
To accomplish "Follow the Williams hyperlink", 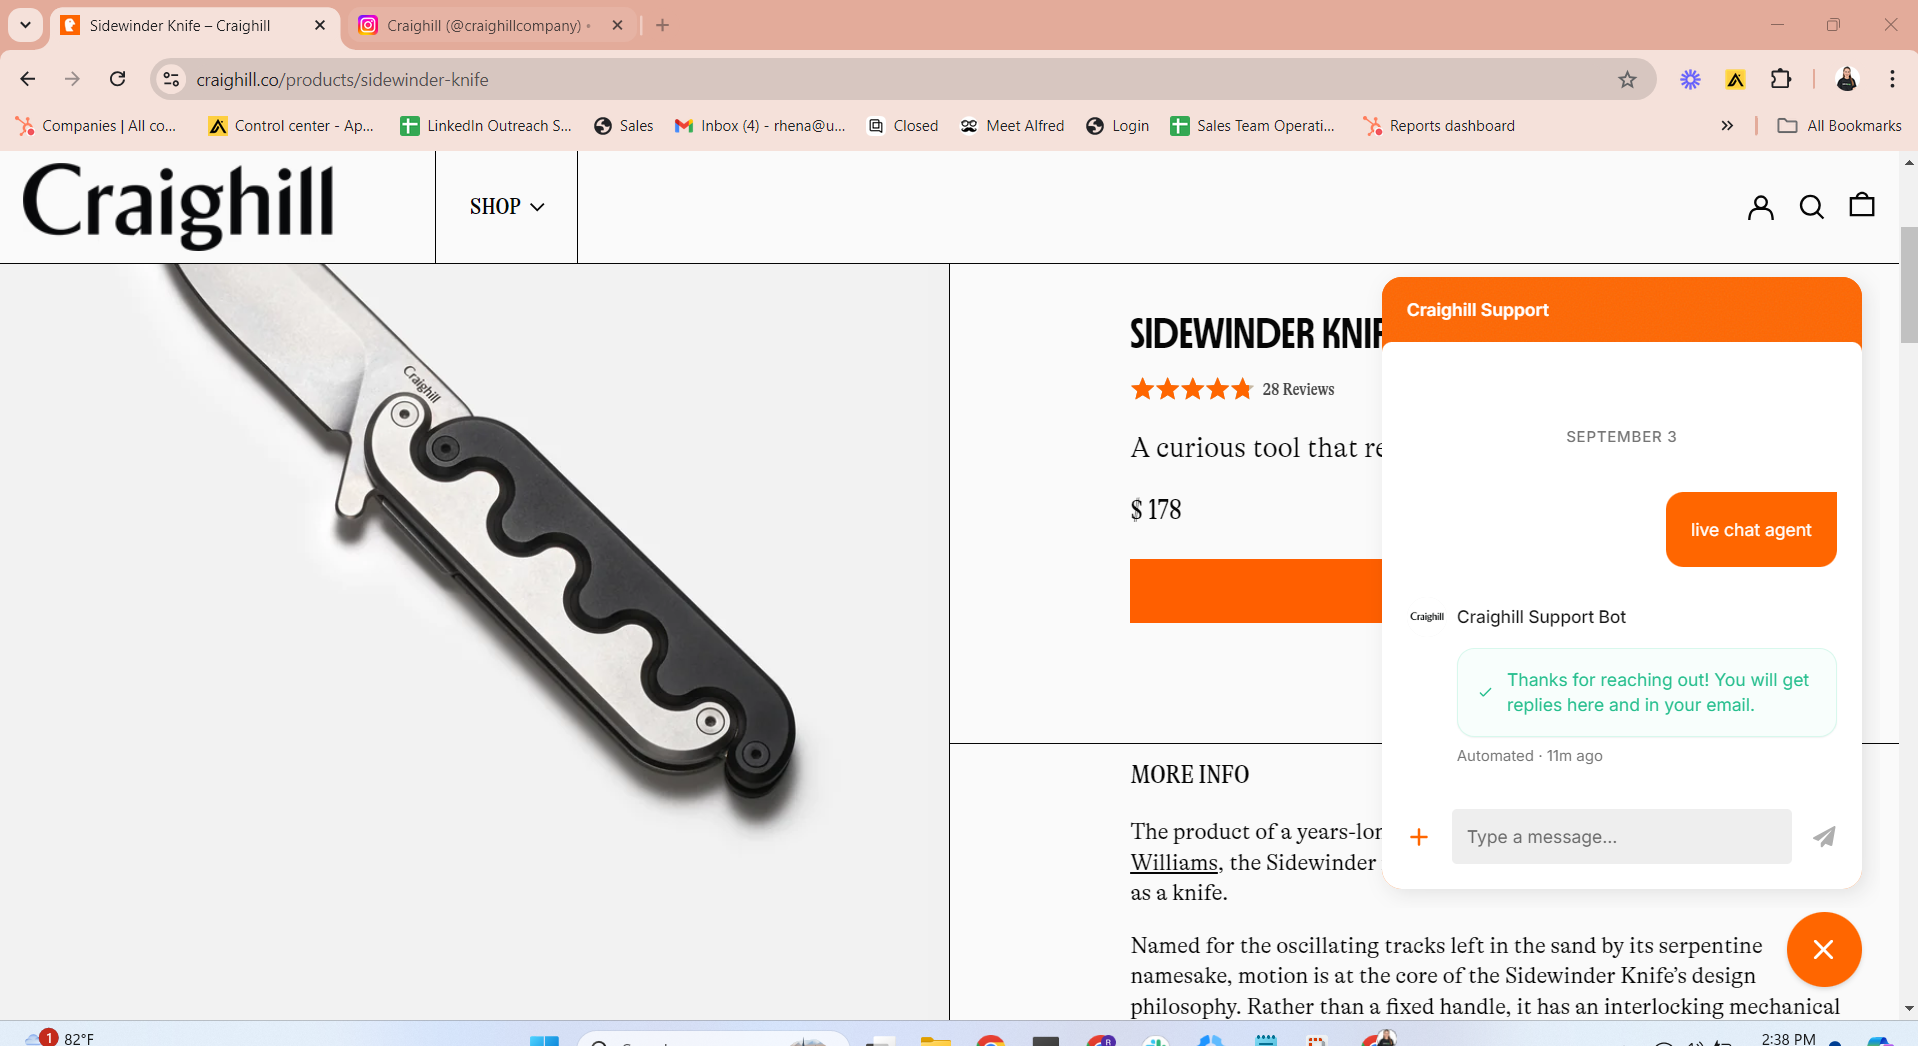I will click(1174, 862).
